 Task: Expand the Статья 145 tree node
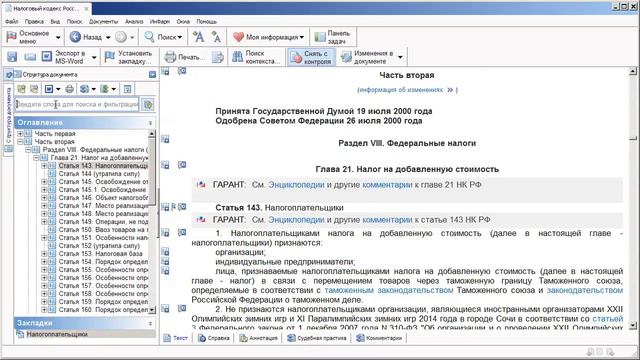(44, 182)
